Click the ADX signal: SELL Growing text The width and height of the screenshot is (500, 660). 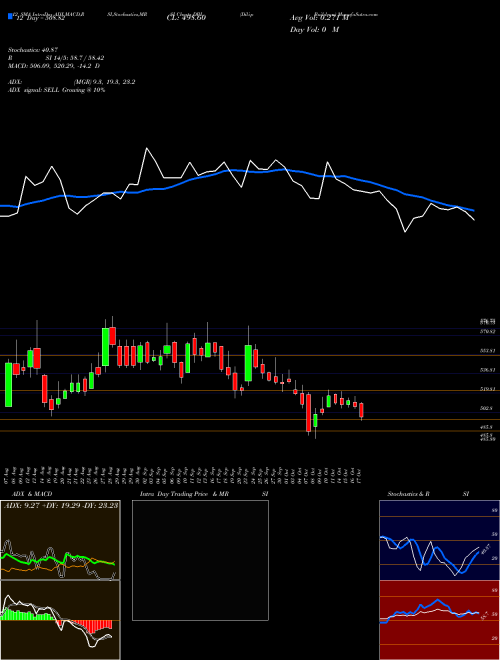[x=56, y=90]
